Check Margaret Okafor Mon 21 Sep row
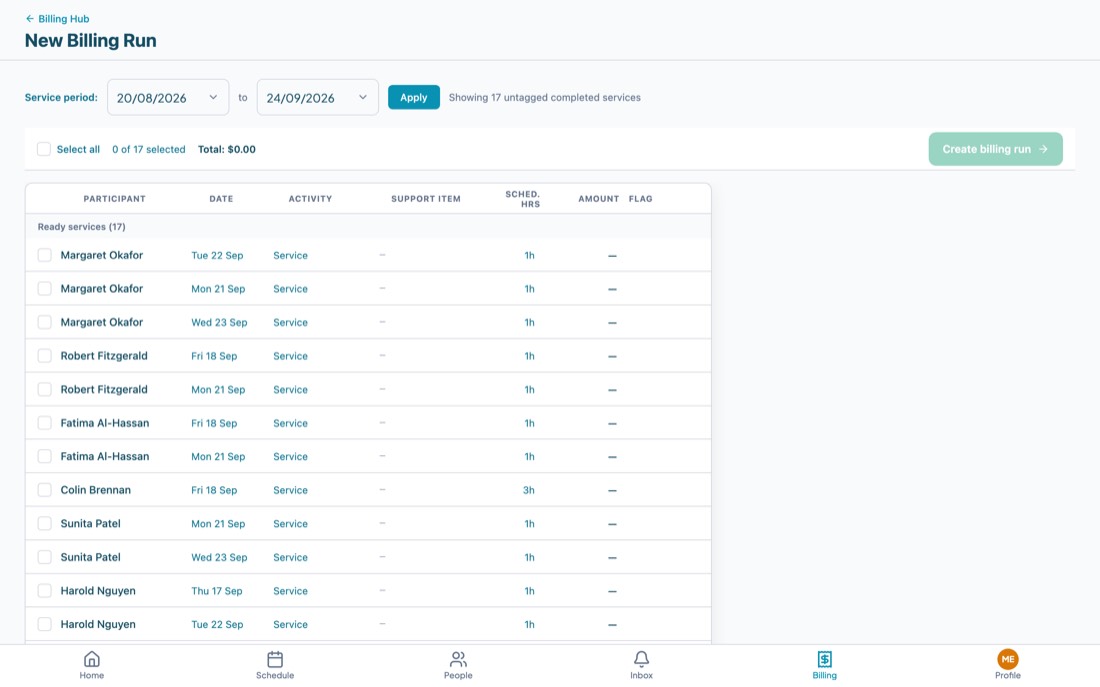Screen dimensions: 1100x687 (x=44, y=288)
